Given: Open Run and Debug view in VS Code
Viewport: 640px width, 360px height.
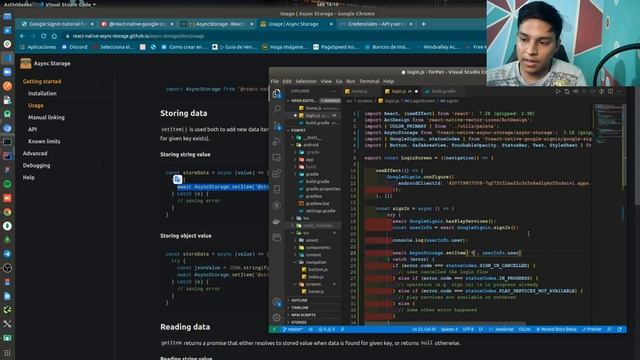Looking at the screenshot, I should pos(277,141).
